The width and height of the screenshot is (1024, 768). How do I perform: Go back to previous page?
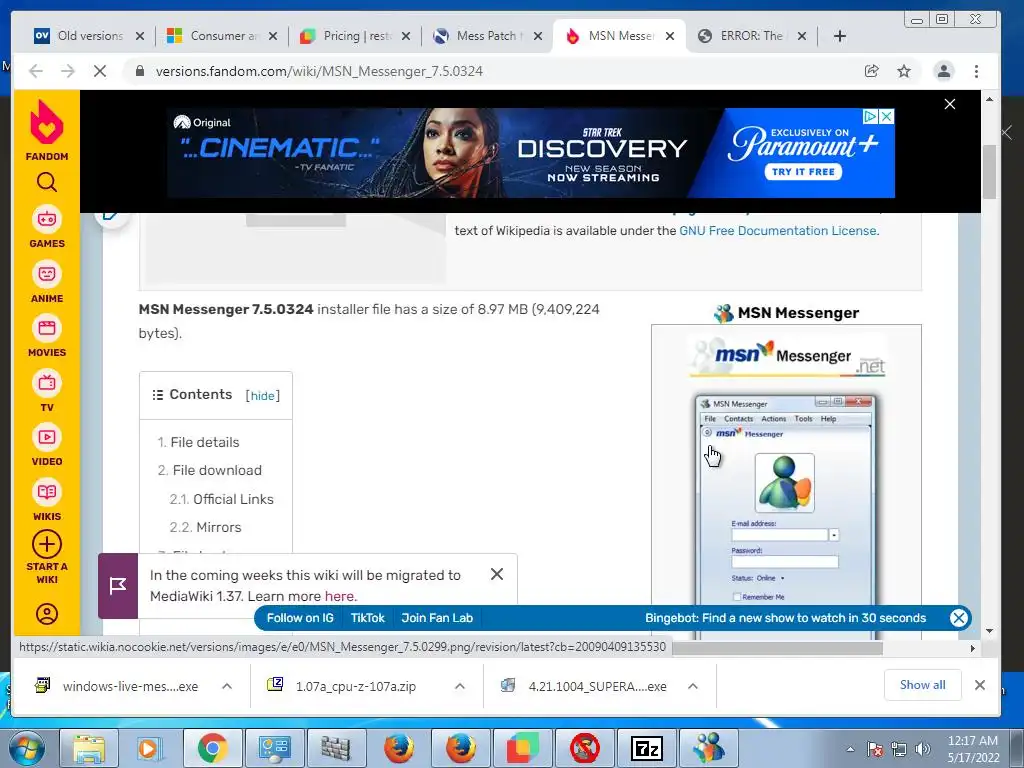click(36, 71)
